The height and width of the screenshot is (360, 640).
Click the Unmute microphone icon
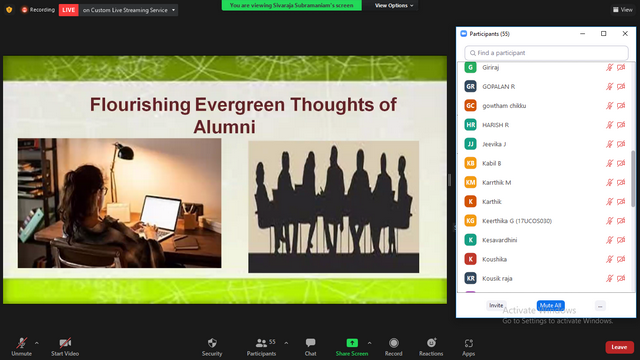pyautogui.click(x=22, y=343)
